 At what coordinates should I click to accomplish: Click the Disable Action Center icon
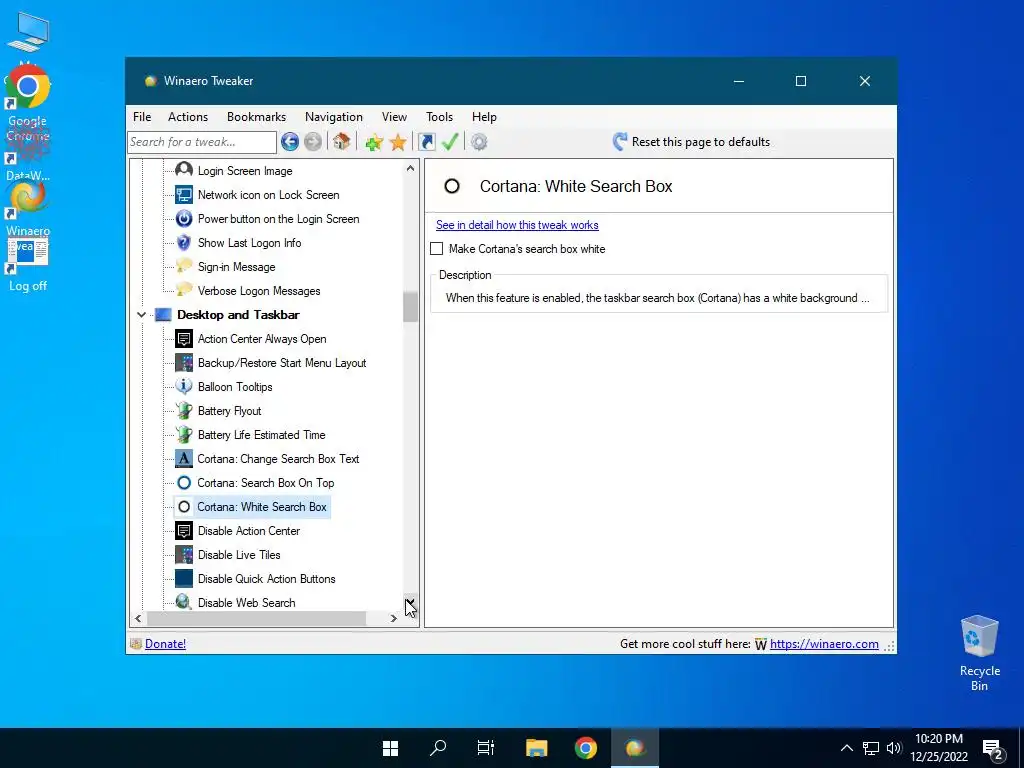click(184, 531)
